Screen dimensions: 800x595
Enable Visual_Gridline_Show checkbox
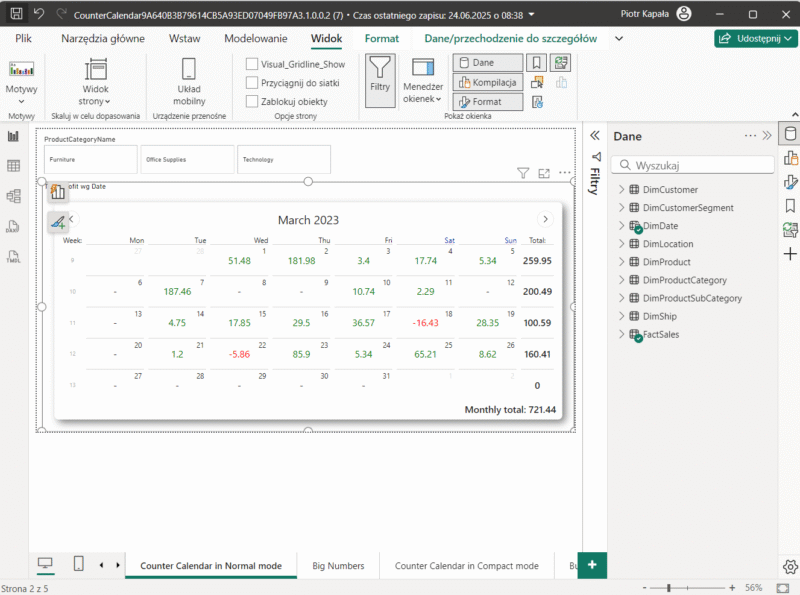pos(252,64)
